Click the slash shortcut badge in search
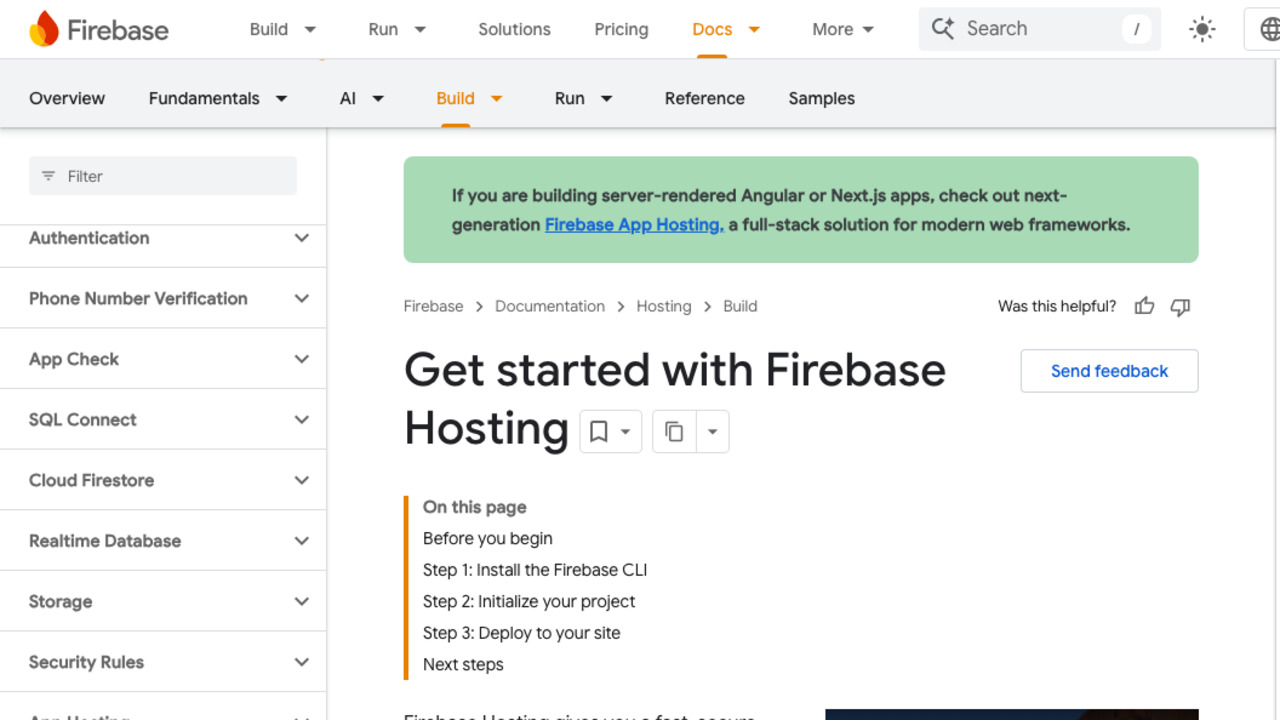 point(1136,29)
